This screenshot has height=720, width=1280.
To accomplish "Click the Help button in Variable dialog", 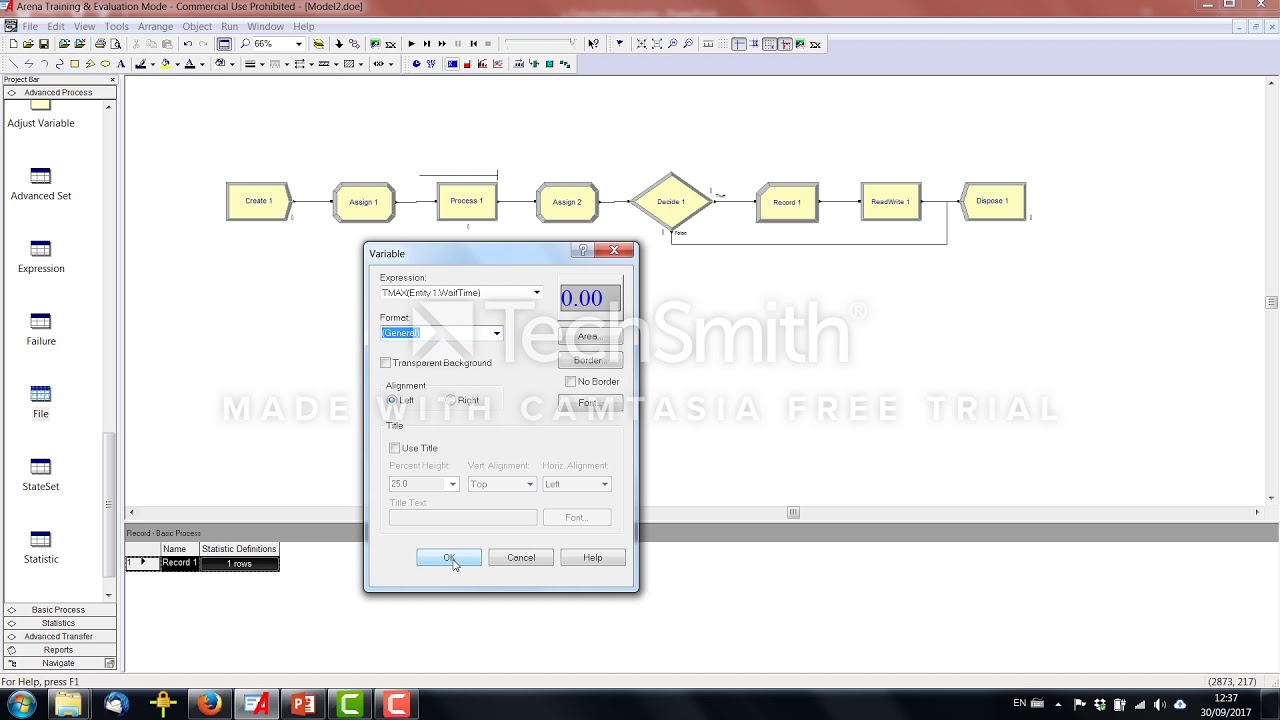I will click(593, 558).
